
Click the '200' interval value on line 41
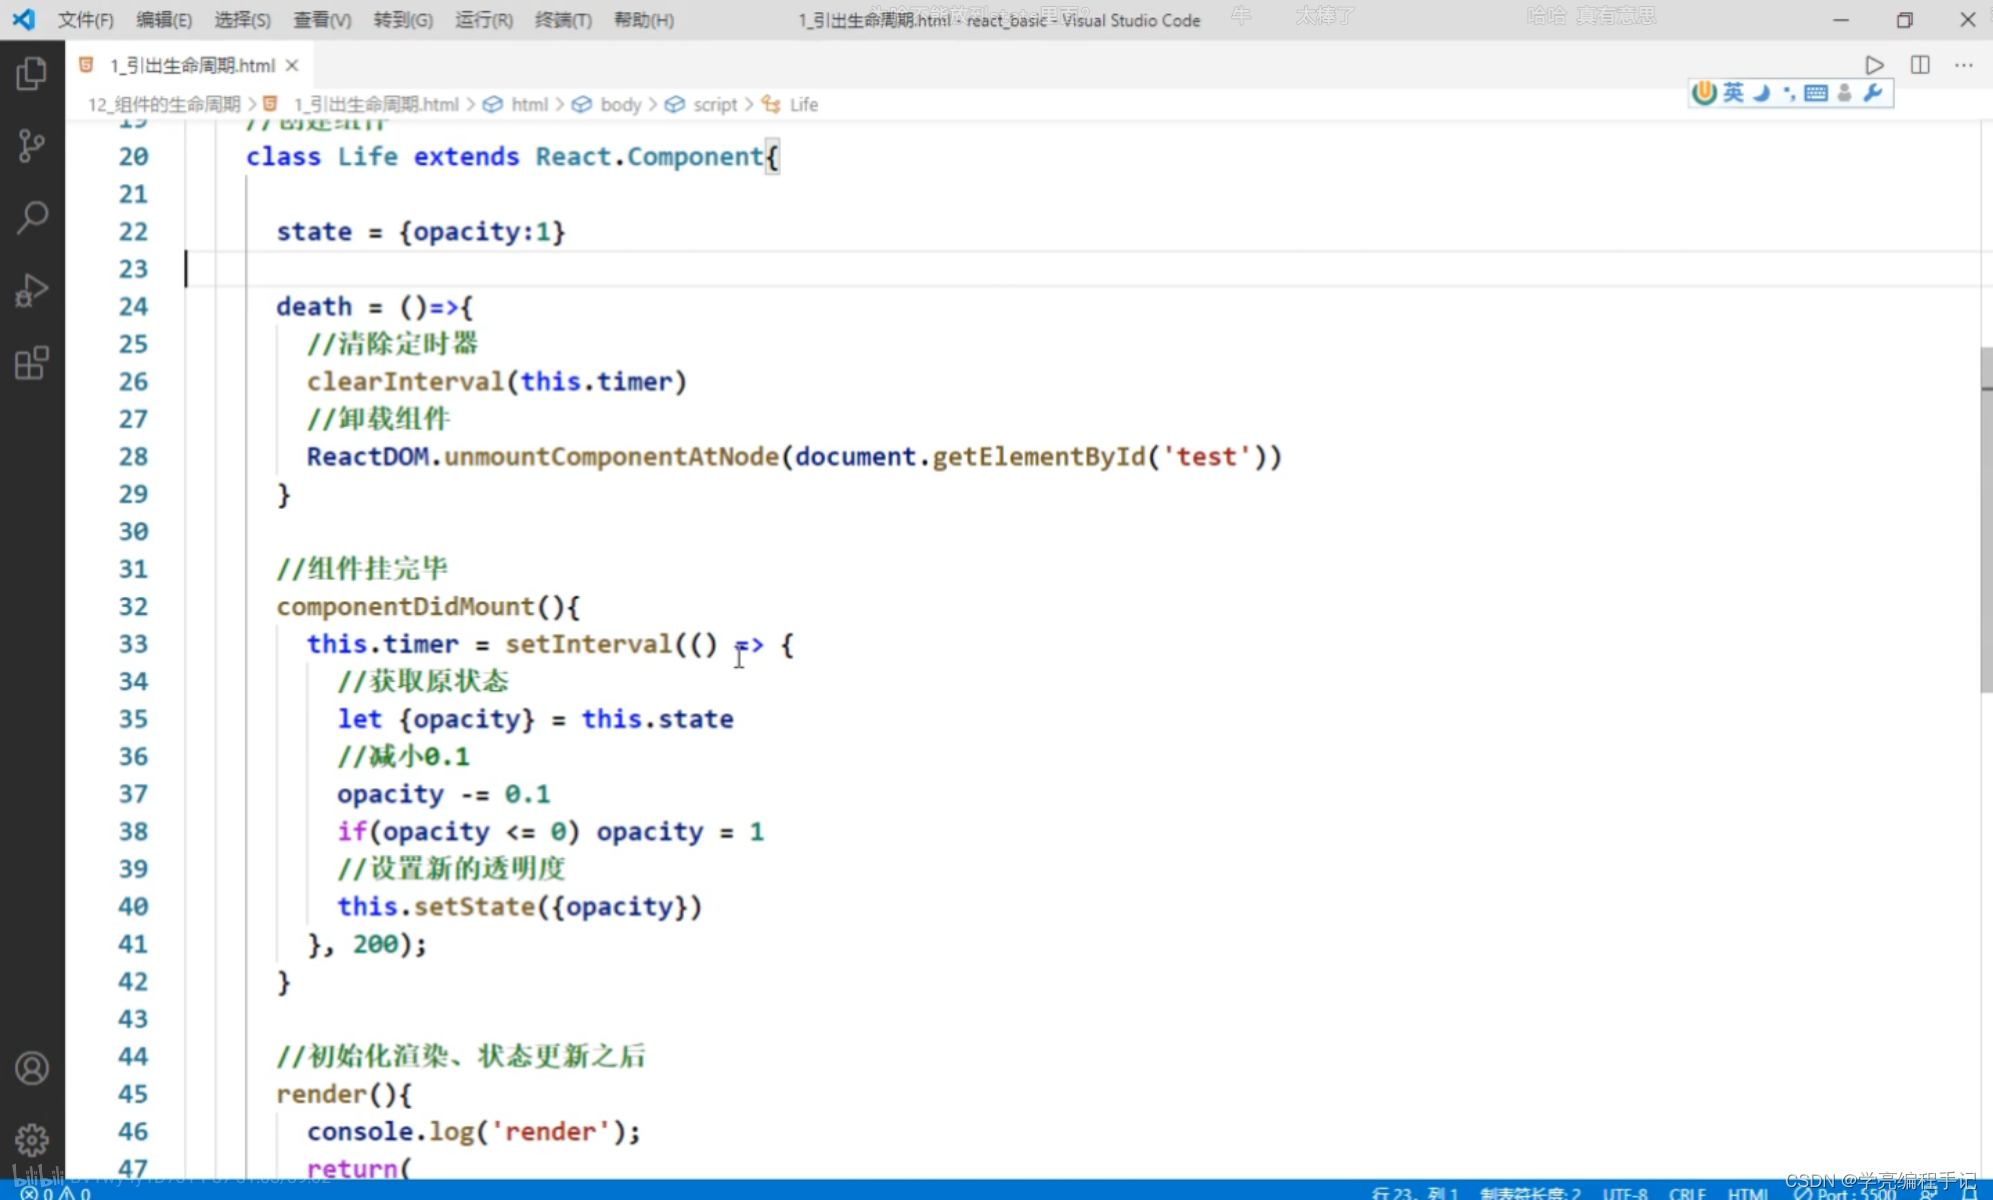375,943
